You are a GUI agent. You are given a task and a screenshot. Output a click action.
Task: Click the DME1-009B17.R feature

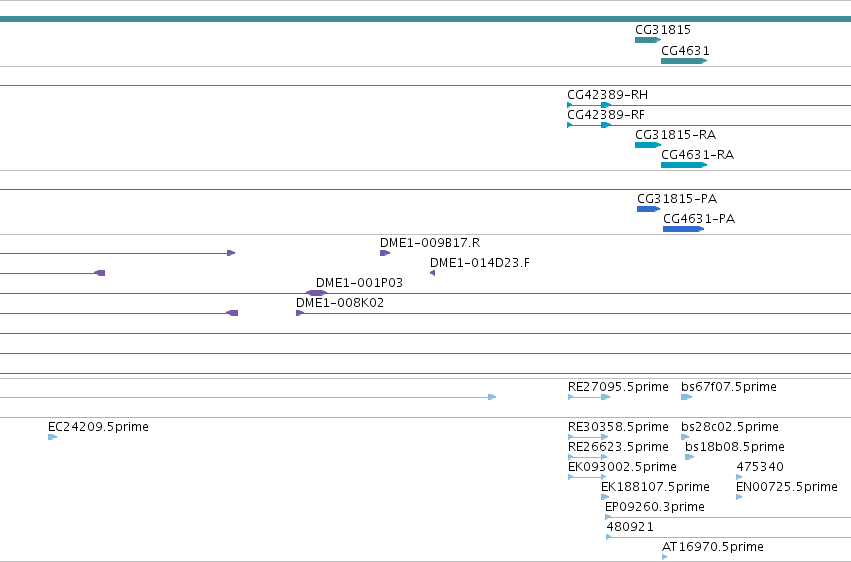(x=430, y=243)
